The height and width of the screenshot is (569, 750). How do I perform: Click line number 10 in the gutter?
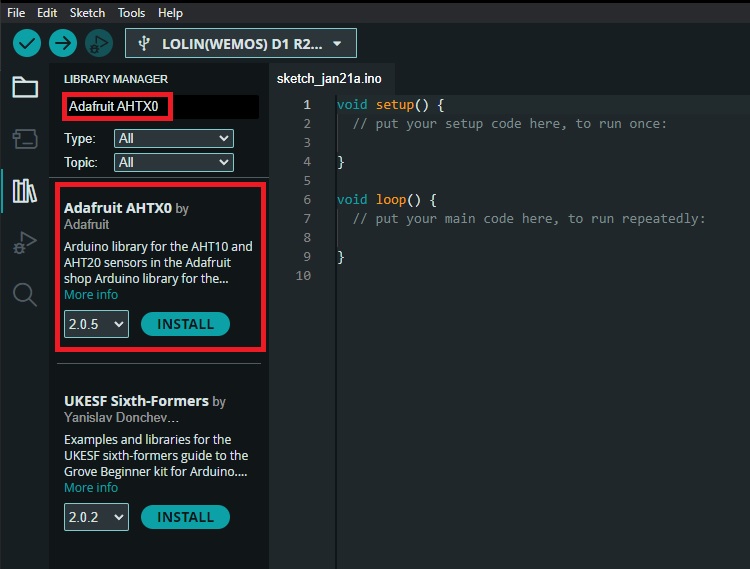point(303,276)
